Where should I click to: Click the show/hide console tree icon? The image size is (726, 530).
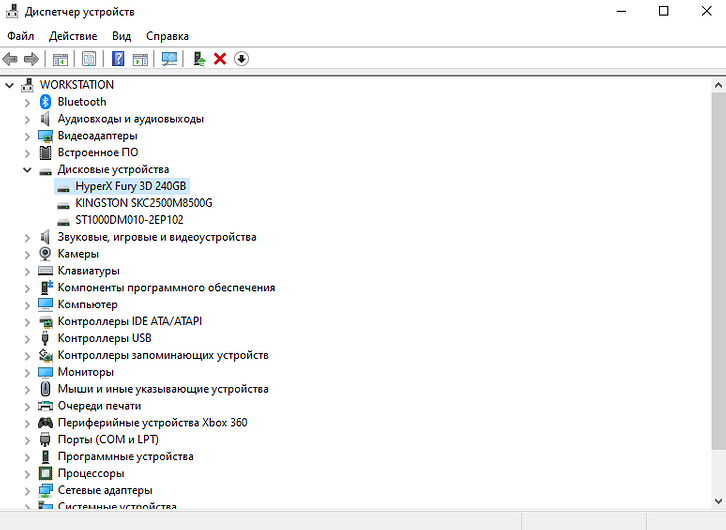(x=60, y=59)
